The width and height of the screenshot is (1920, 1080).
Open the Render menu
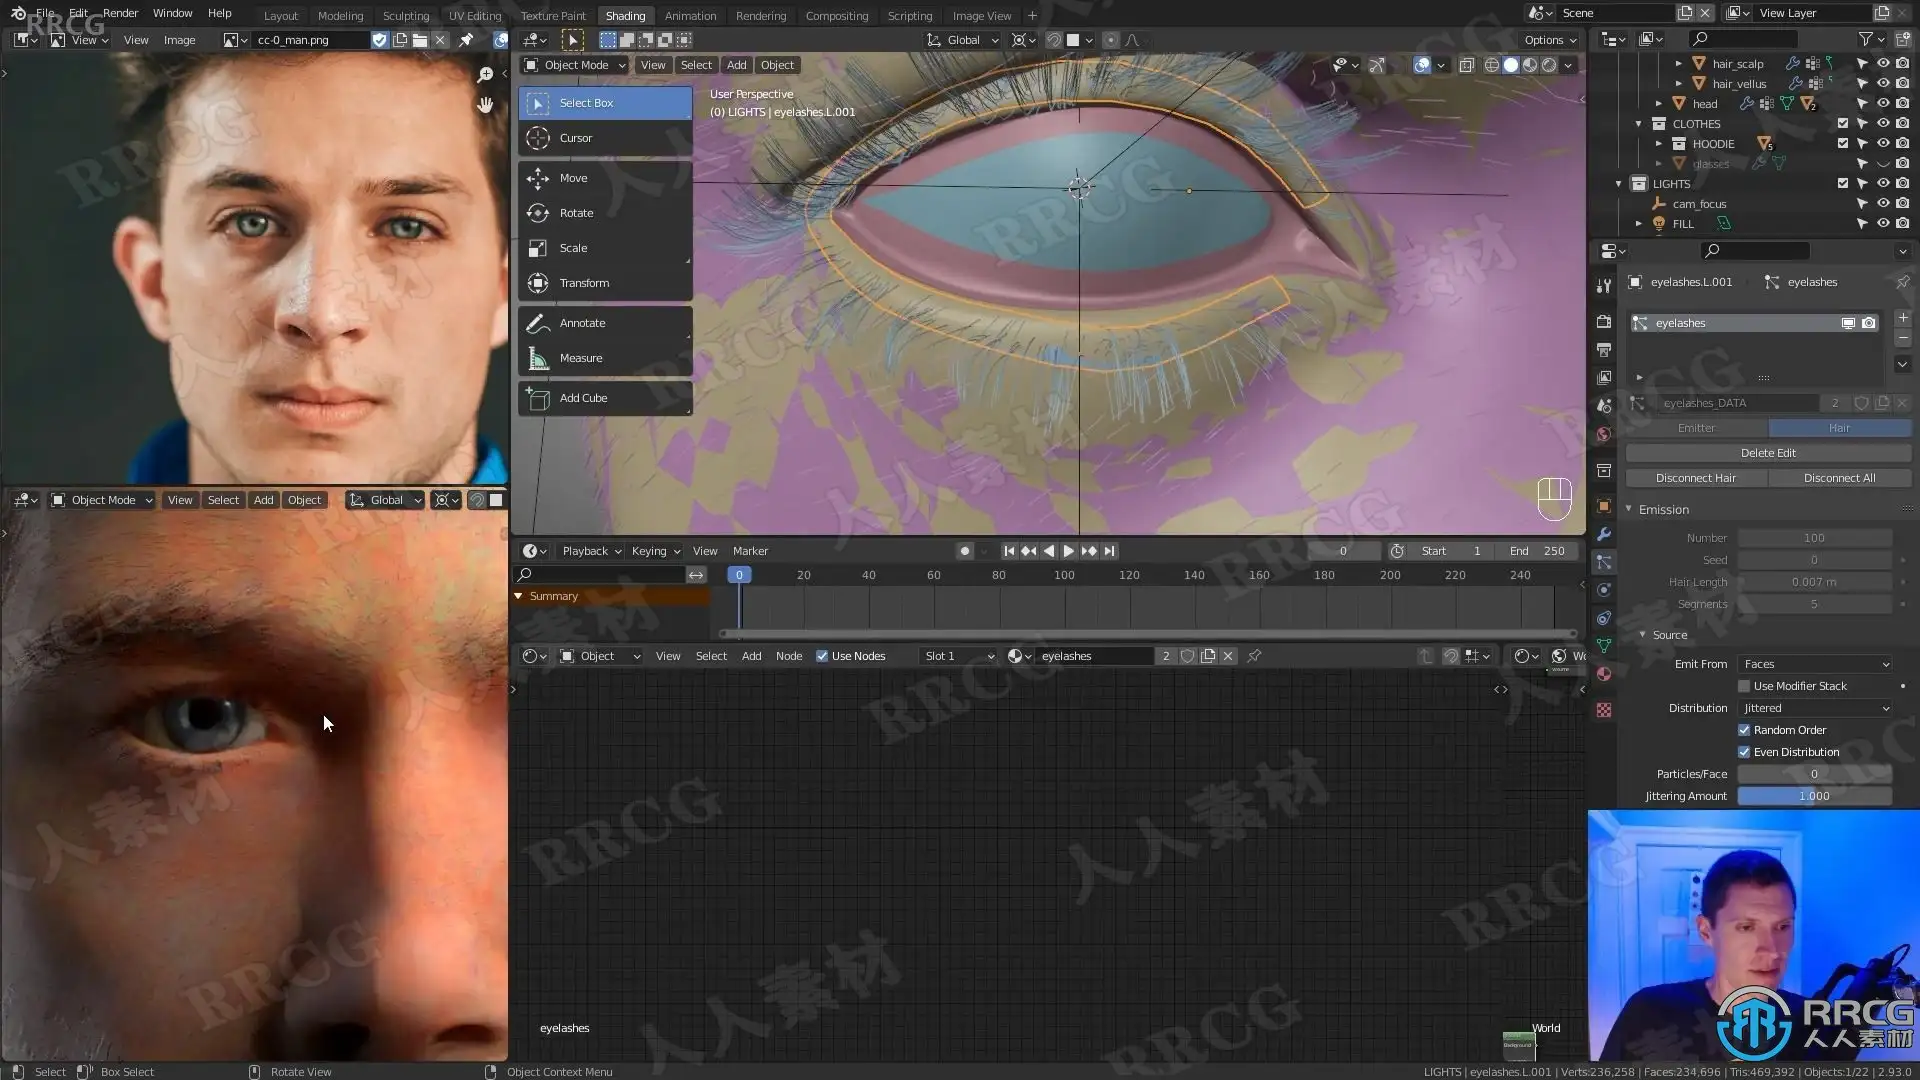coord(120,13)
